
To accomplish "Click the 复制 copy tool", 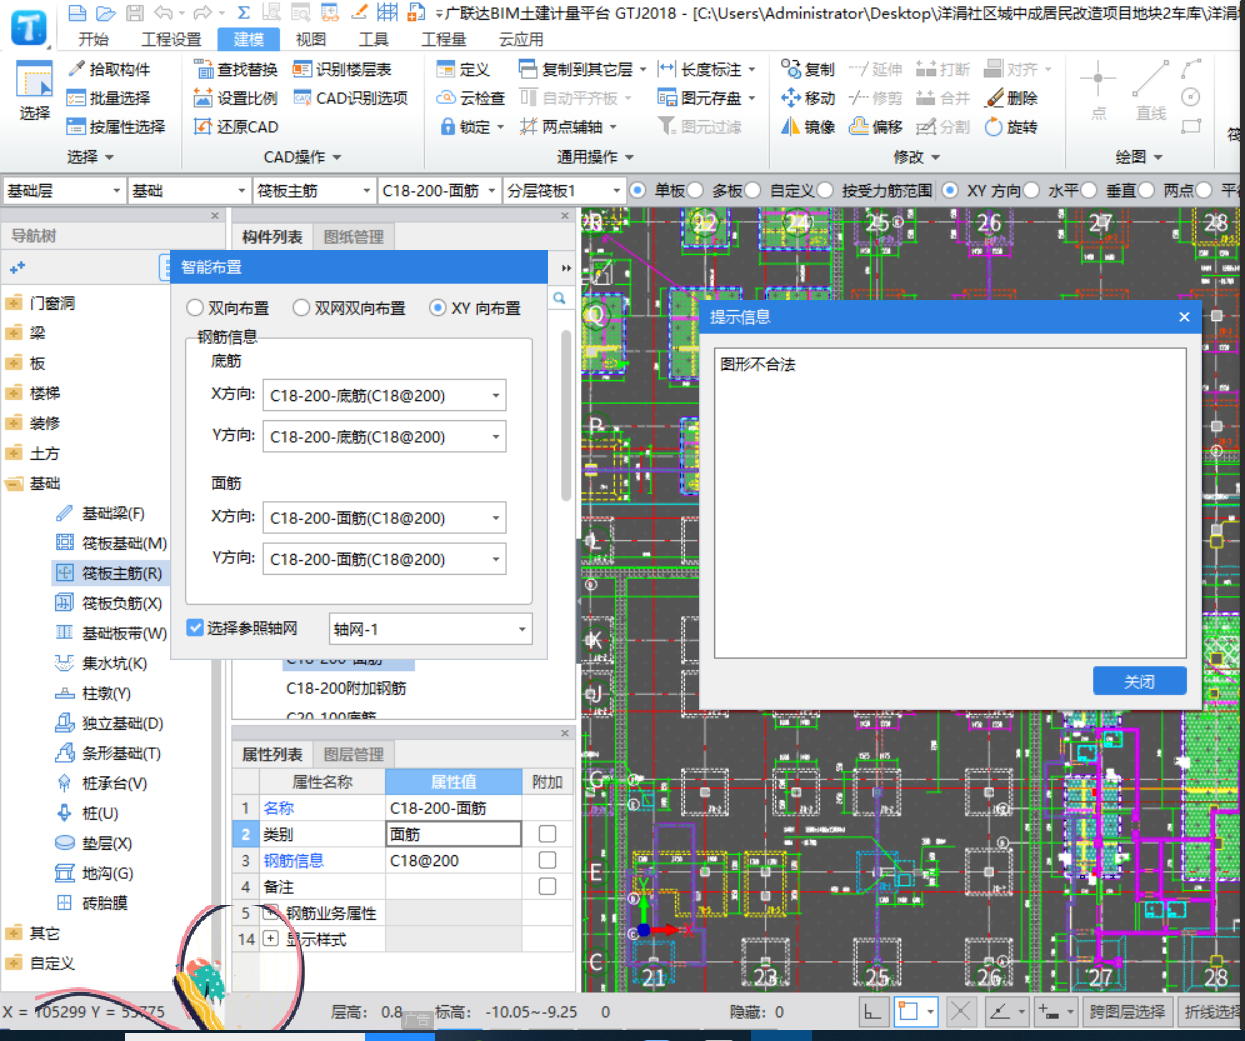I will pos(808,69).
